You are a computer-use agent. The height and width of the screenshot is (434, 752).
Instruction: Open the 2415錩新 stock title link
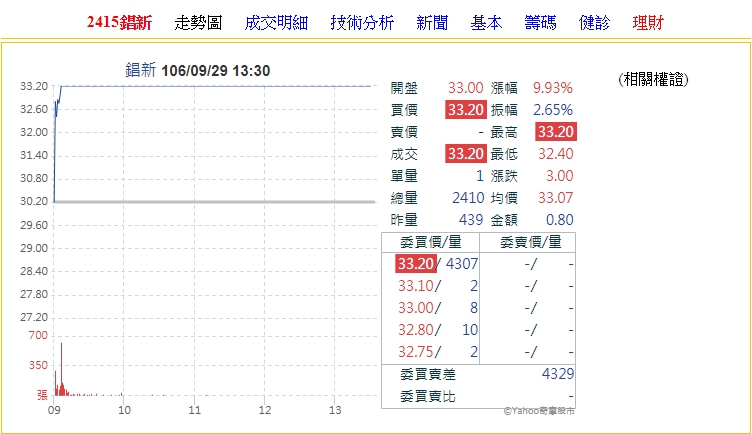pos(119,23)
